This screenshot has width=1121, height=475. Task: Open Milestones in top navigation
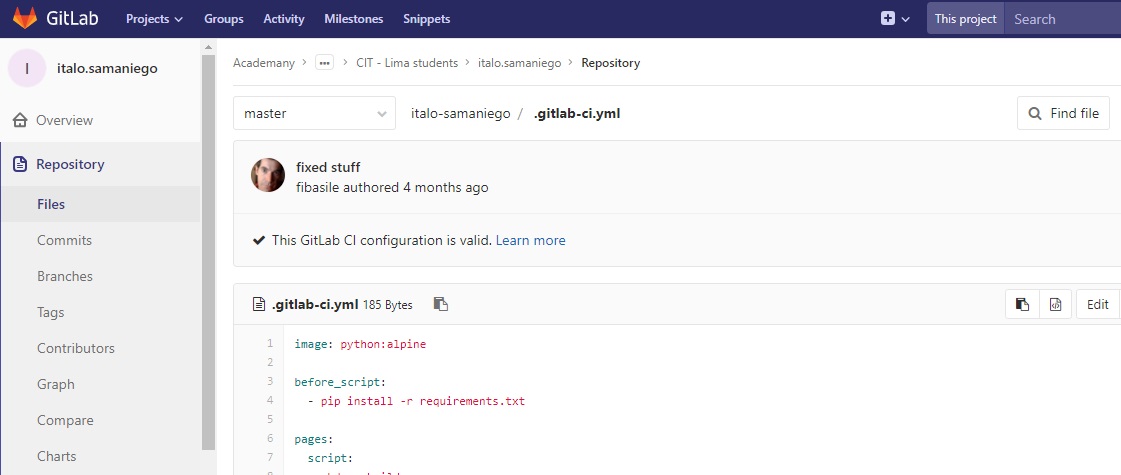click(354, 19)
